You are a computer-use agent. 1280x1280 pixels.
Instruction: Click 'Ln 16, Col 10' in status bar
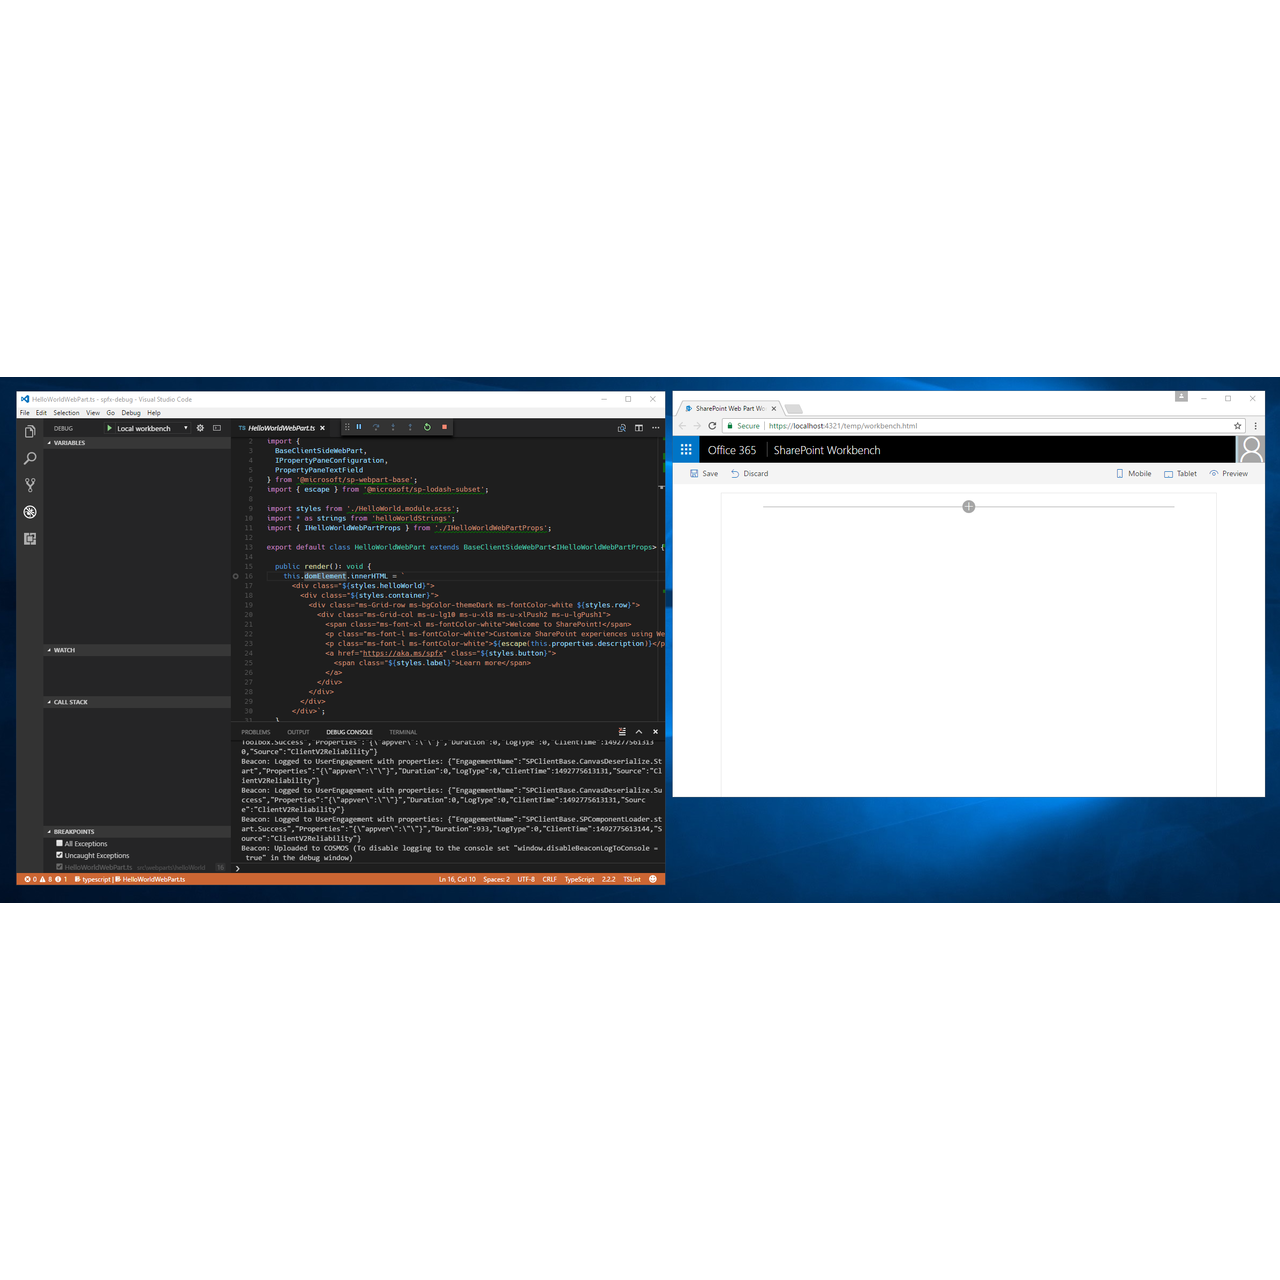(457, 879)
